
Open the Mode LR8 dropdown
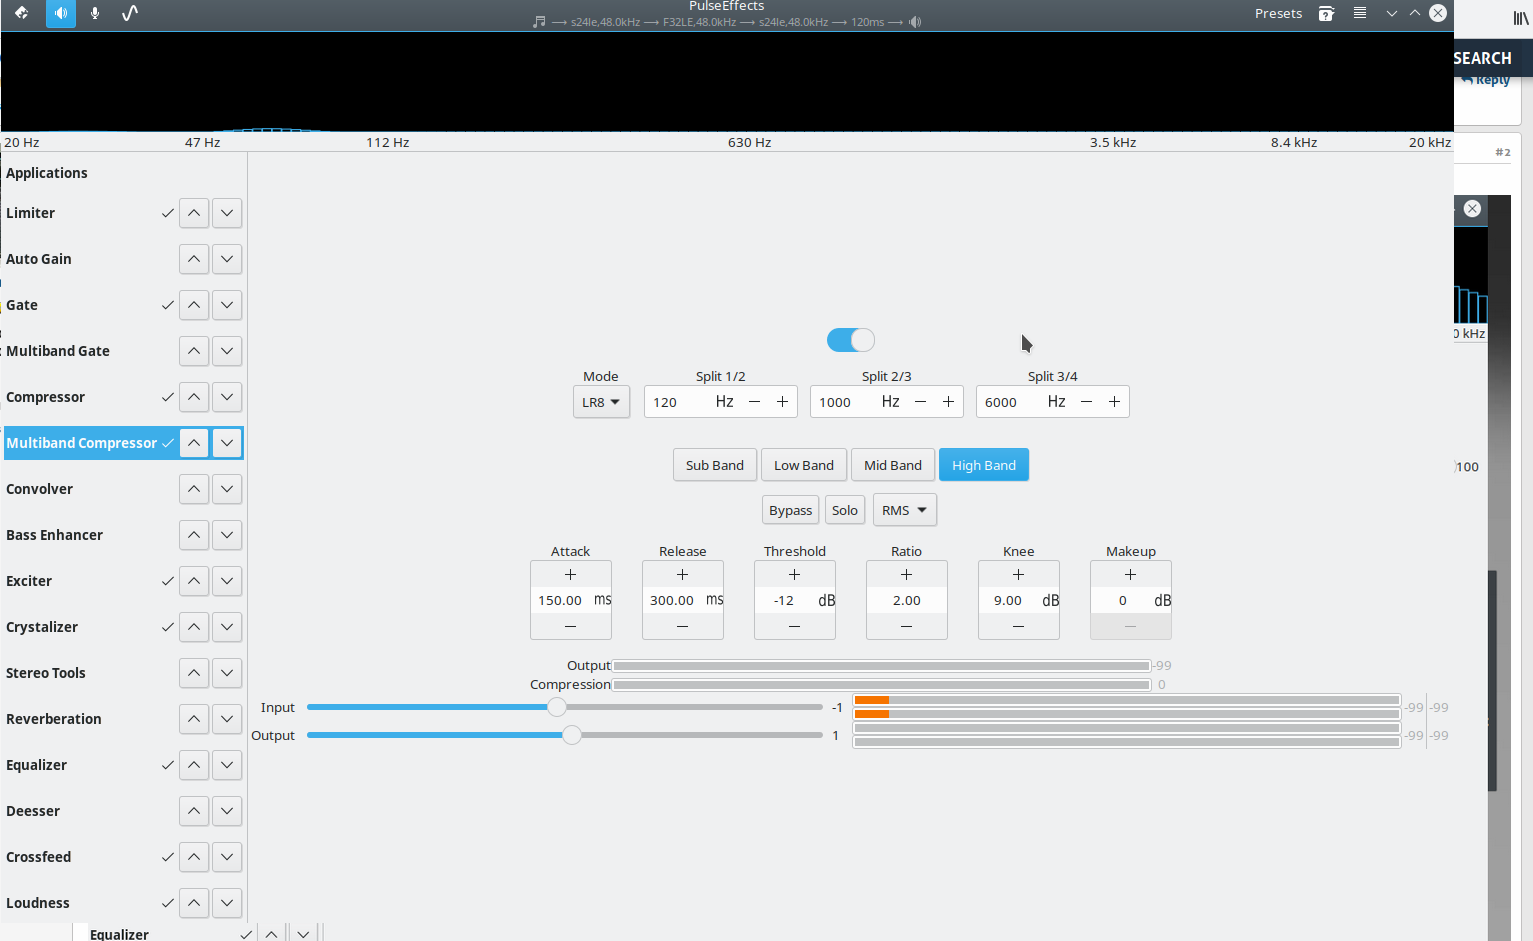601,402
